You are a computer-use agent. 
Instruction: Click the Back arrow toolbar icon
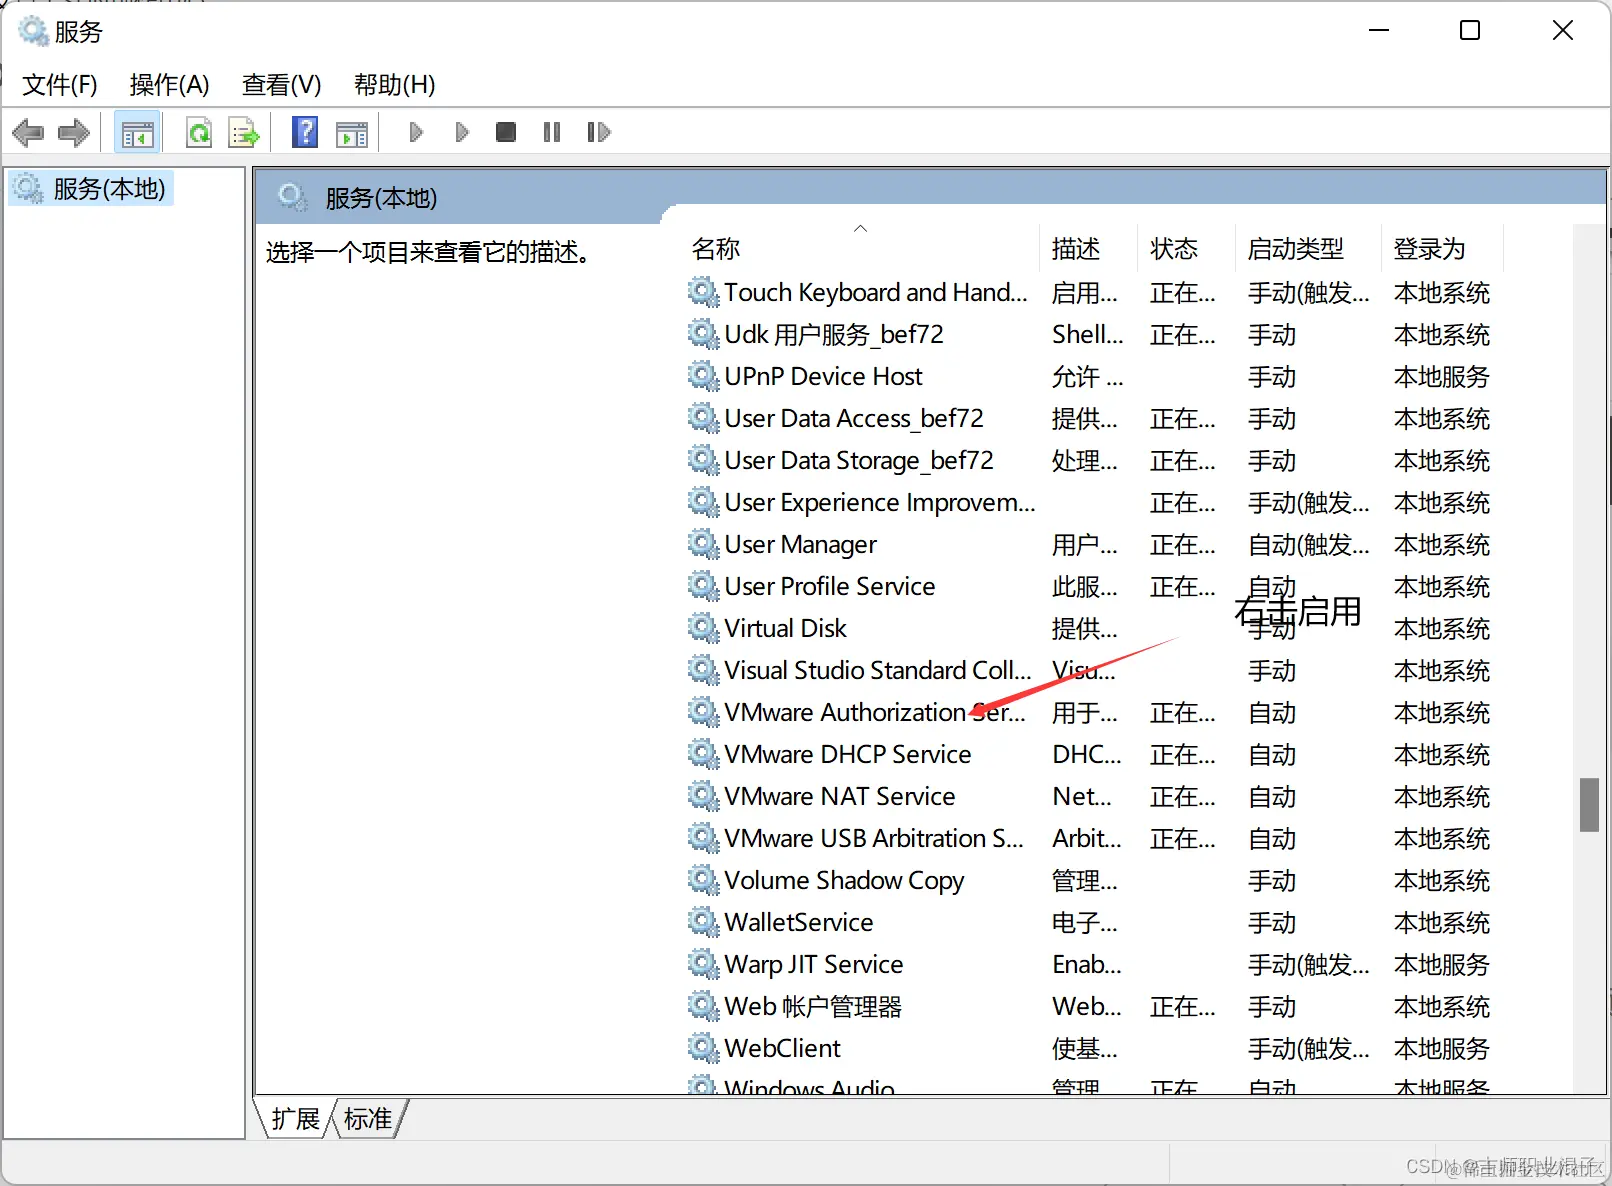[28, 132]
